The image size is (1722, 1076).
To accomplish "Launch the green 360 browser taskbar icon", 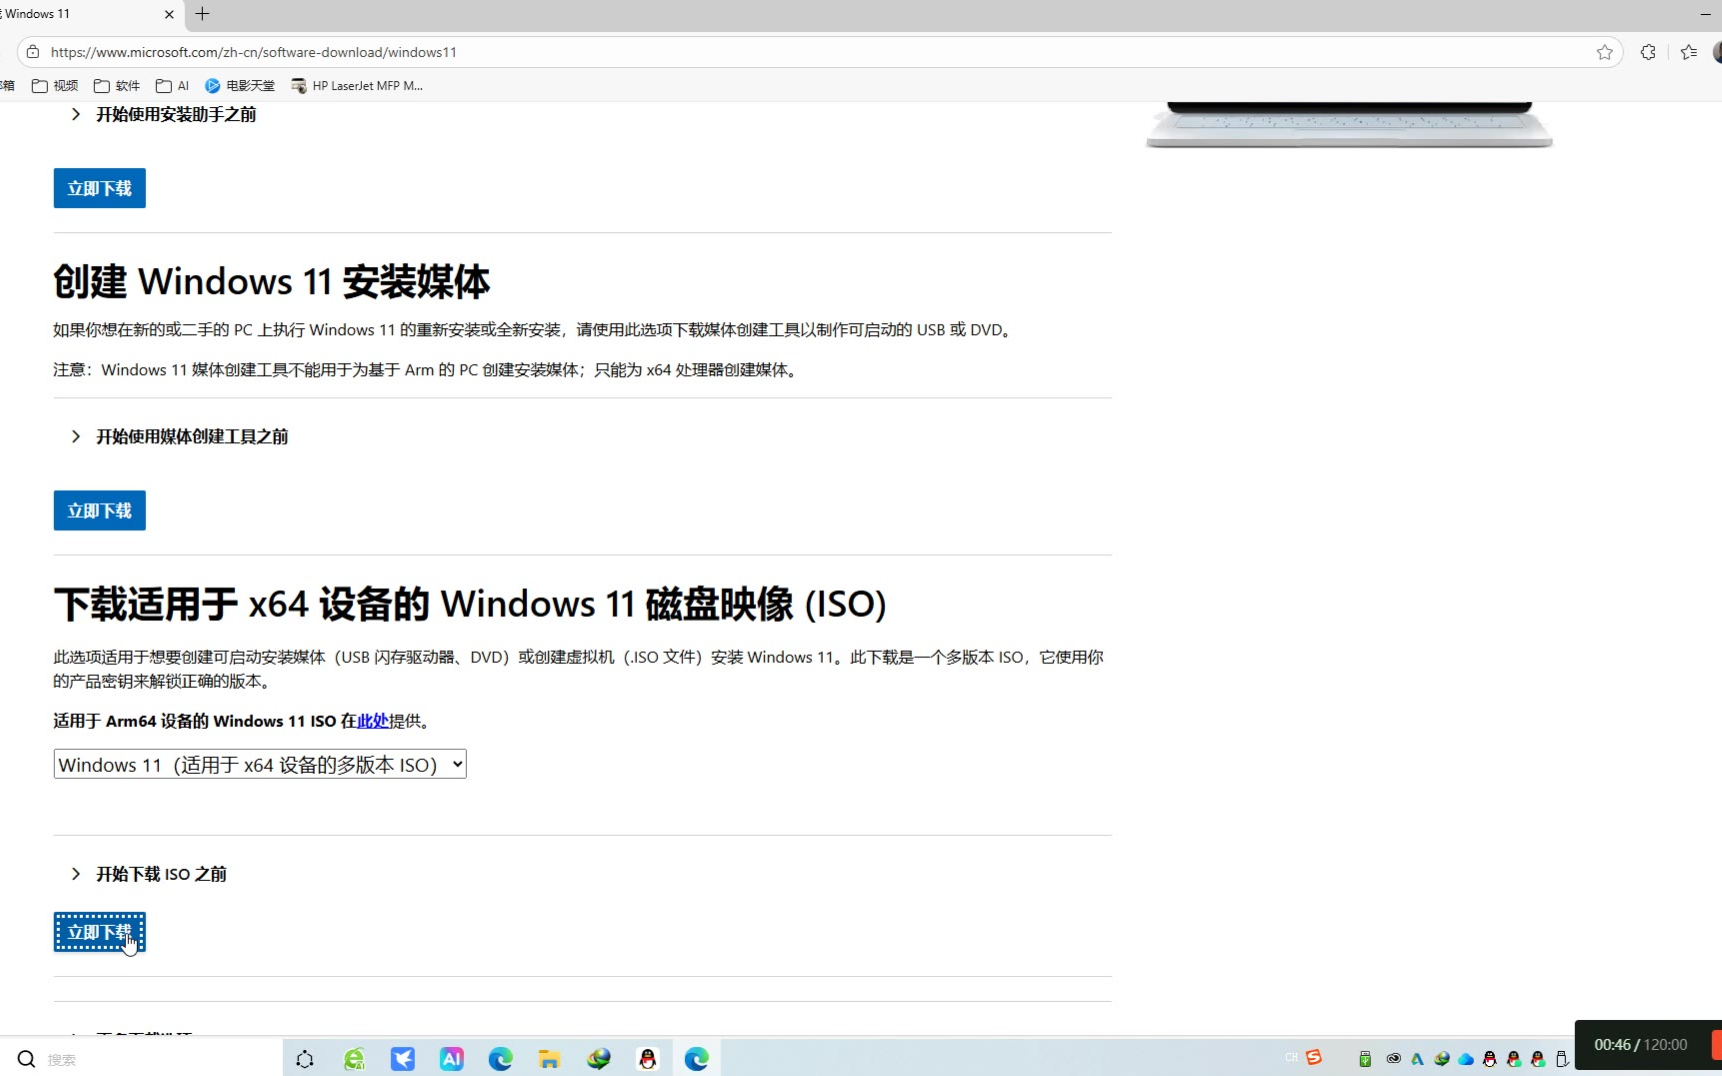I will point(354,1059).
